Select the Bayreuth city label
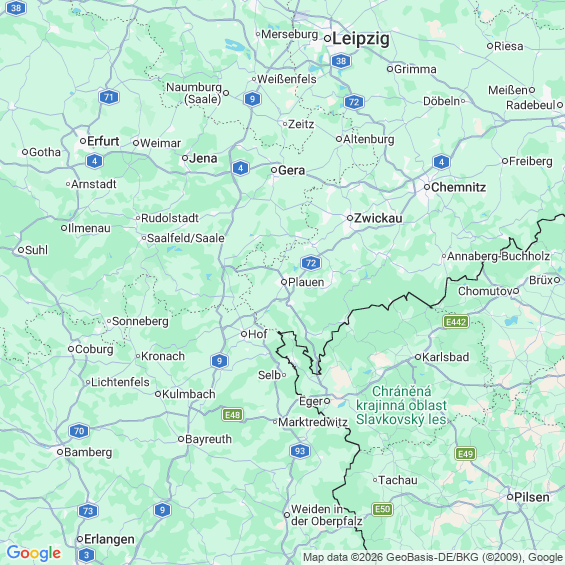 coord(208,439)
